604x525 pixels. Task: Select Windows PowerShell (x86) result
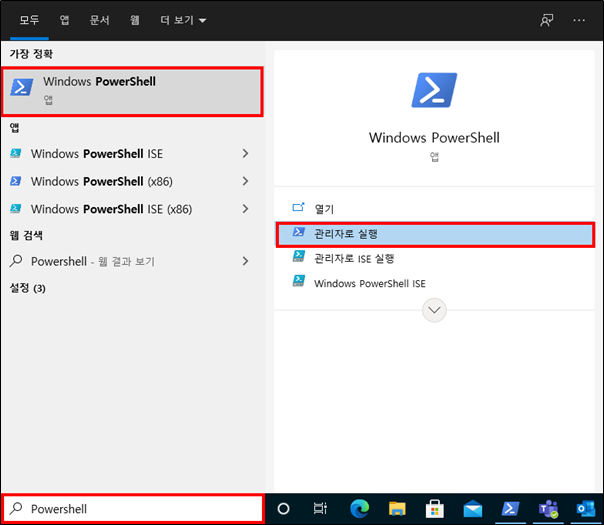[119, 181]
